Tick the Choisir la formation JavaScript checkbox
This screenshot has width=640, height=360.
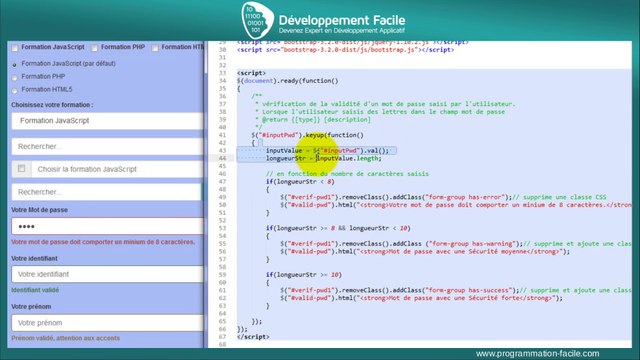tap(22, 169)
